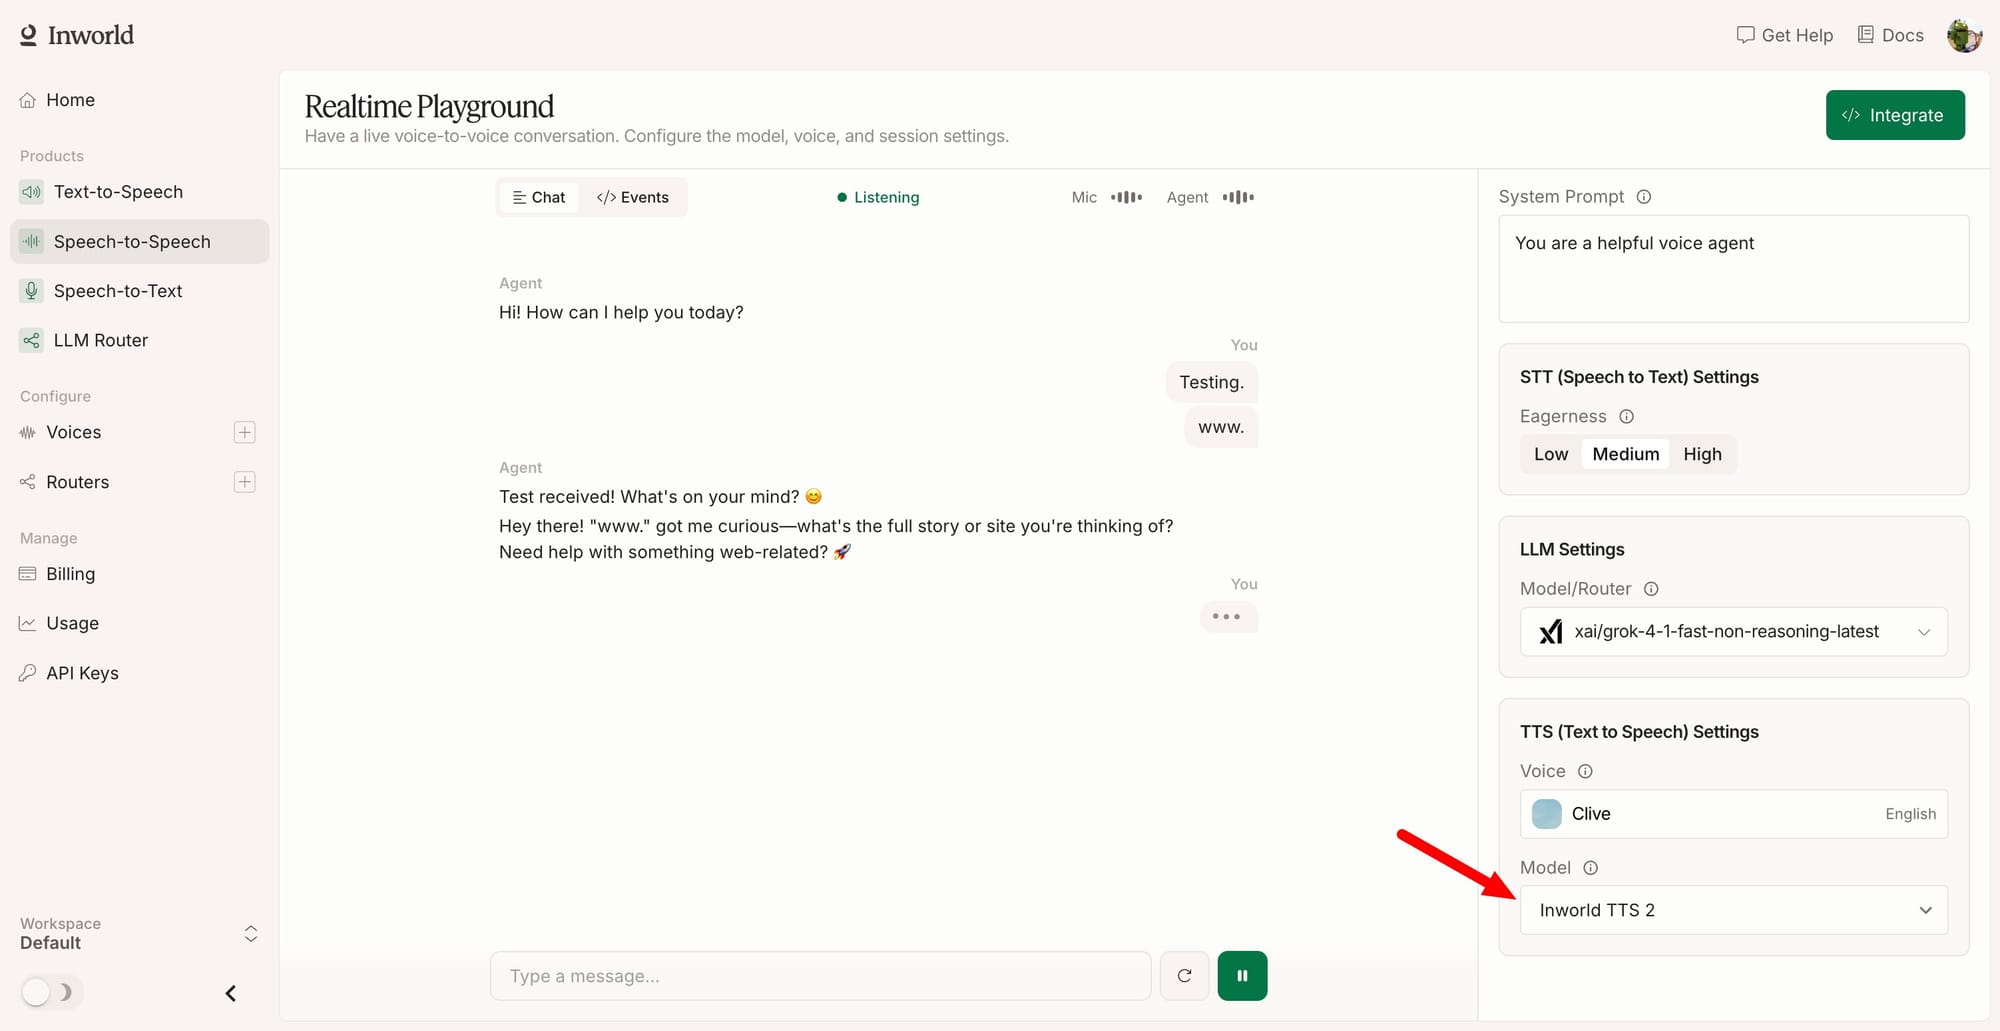Click Voice info icon
Viewport: 2000px width, 1031px height.
pyautogui.click(x=1586, y=771)
